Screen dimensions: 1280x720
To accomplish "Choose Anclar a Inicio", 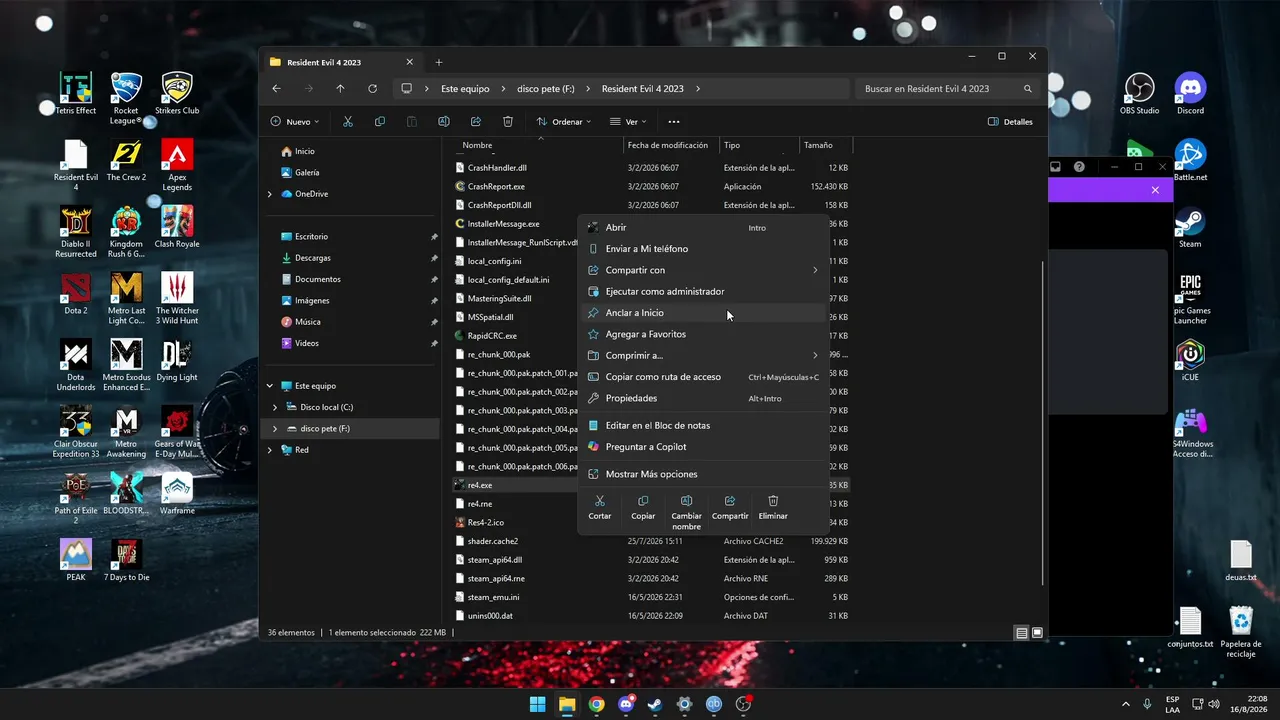I will [704, 313].
